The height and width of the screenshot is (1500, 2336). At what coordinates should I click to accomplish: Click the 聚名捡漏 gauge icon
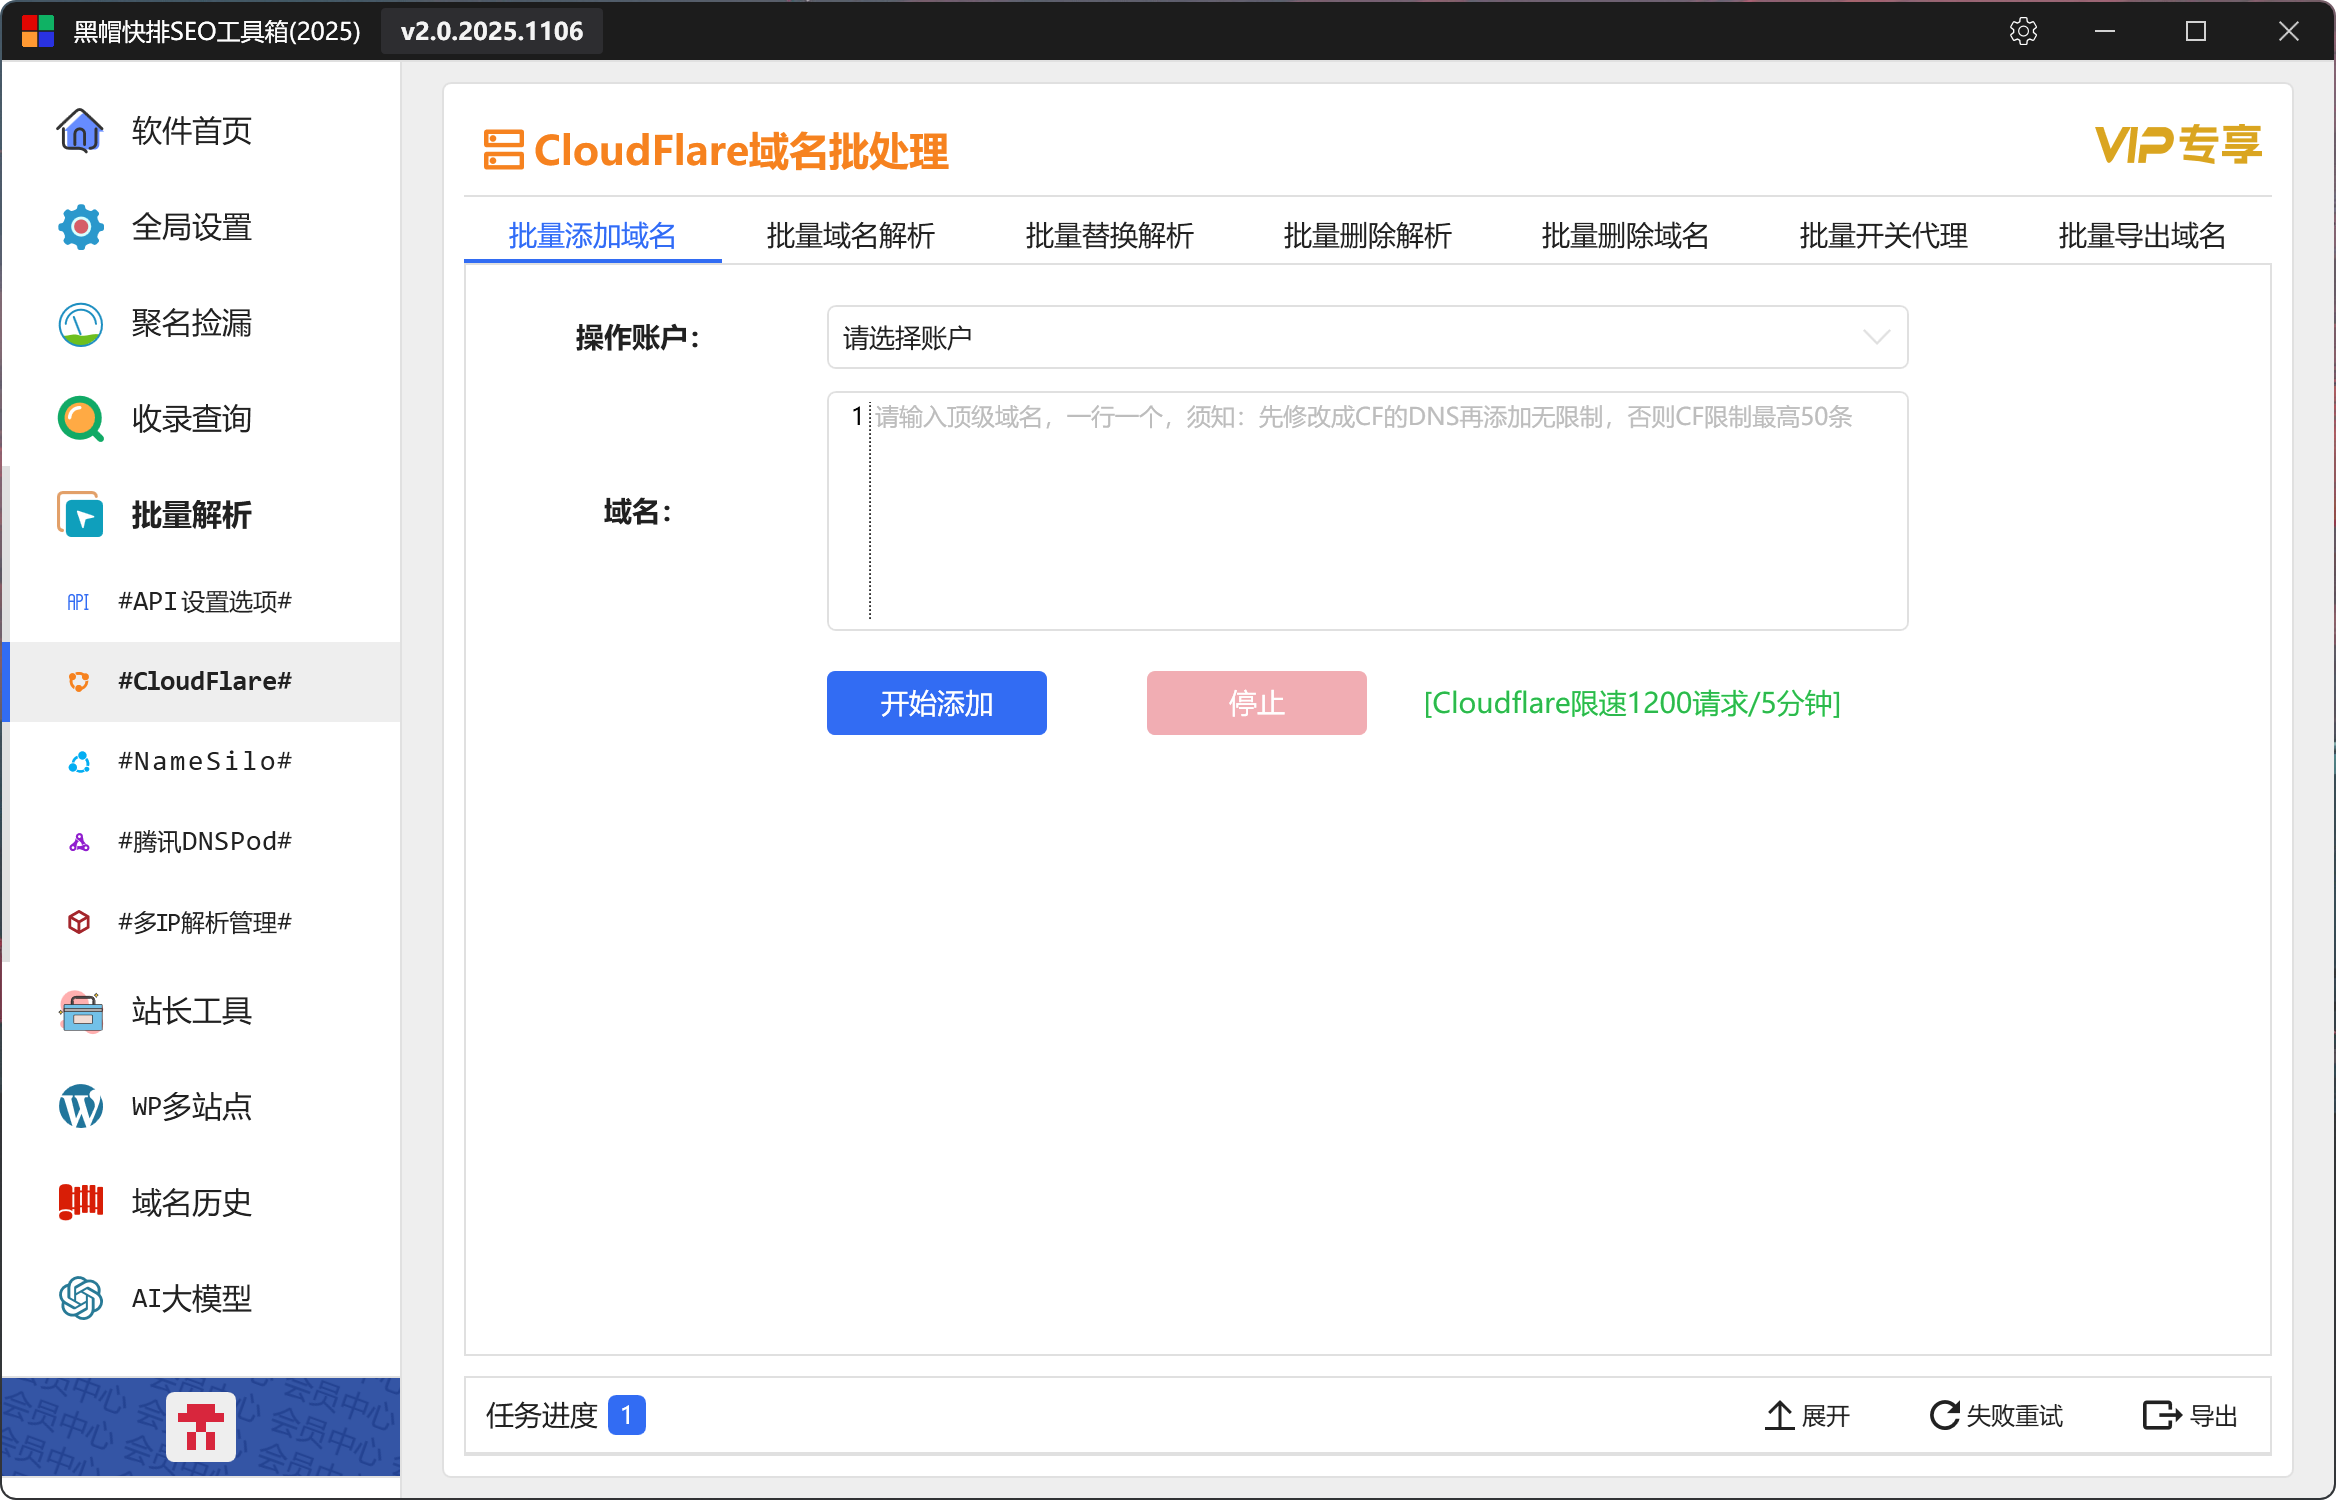click(x=80, y=323)
